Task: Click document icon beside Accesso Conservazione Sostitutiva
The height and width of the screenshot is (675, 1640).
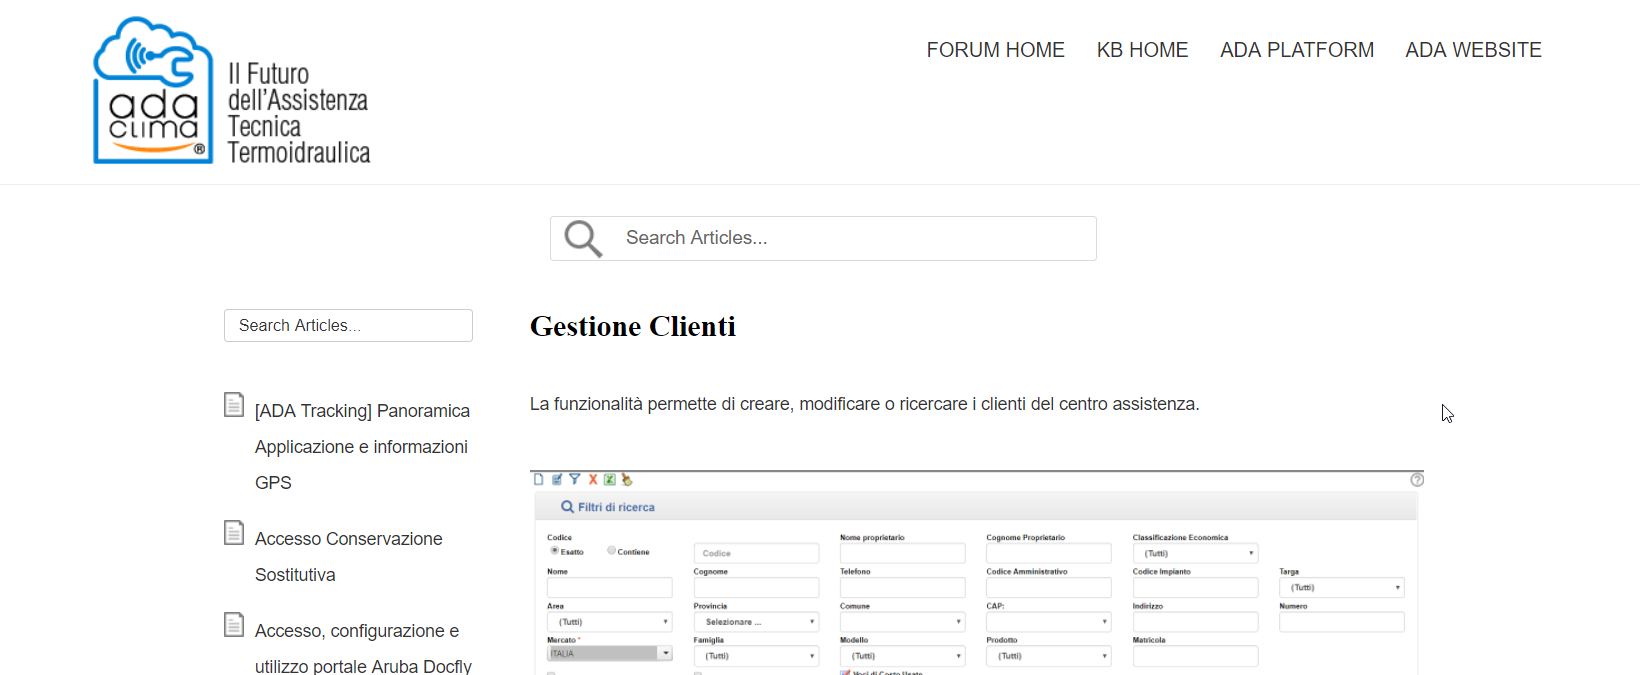Action: tap(234, 533)
